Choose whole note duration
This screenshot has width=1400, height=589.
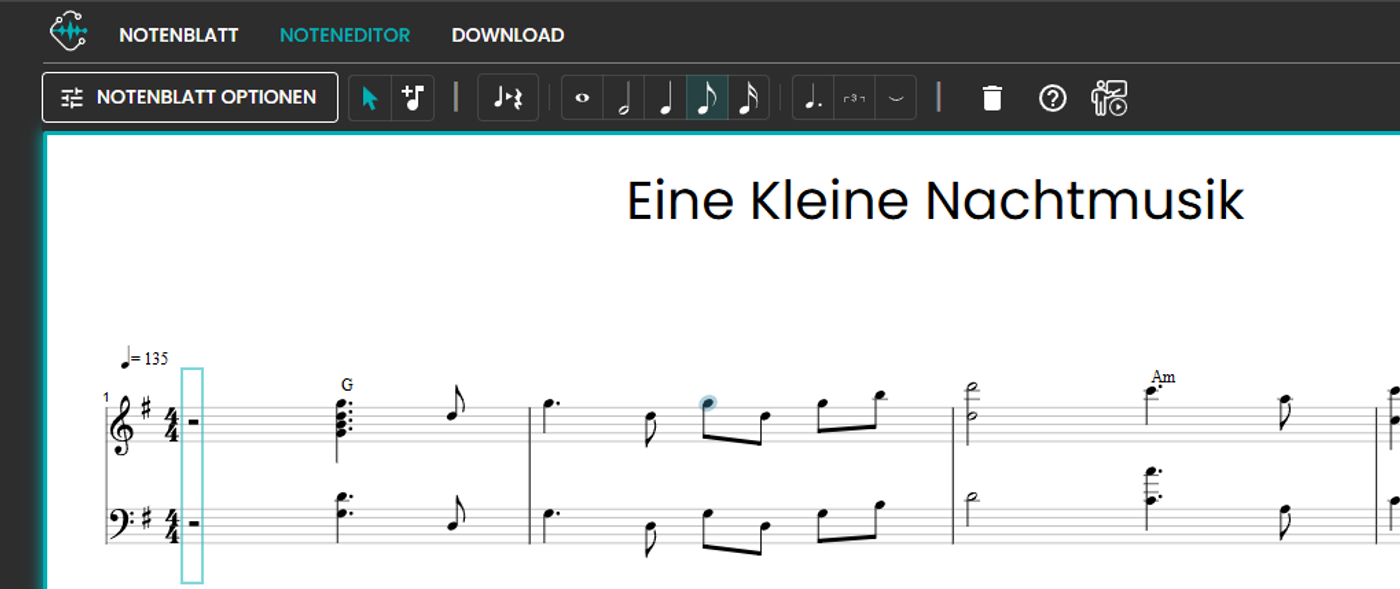click(582, 98)
